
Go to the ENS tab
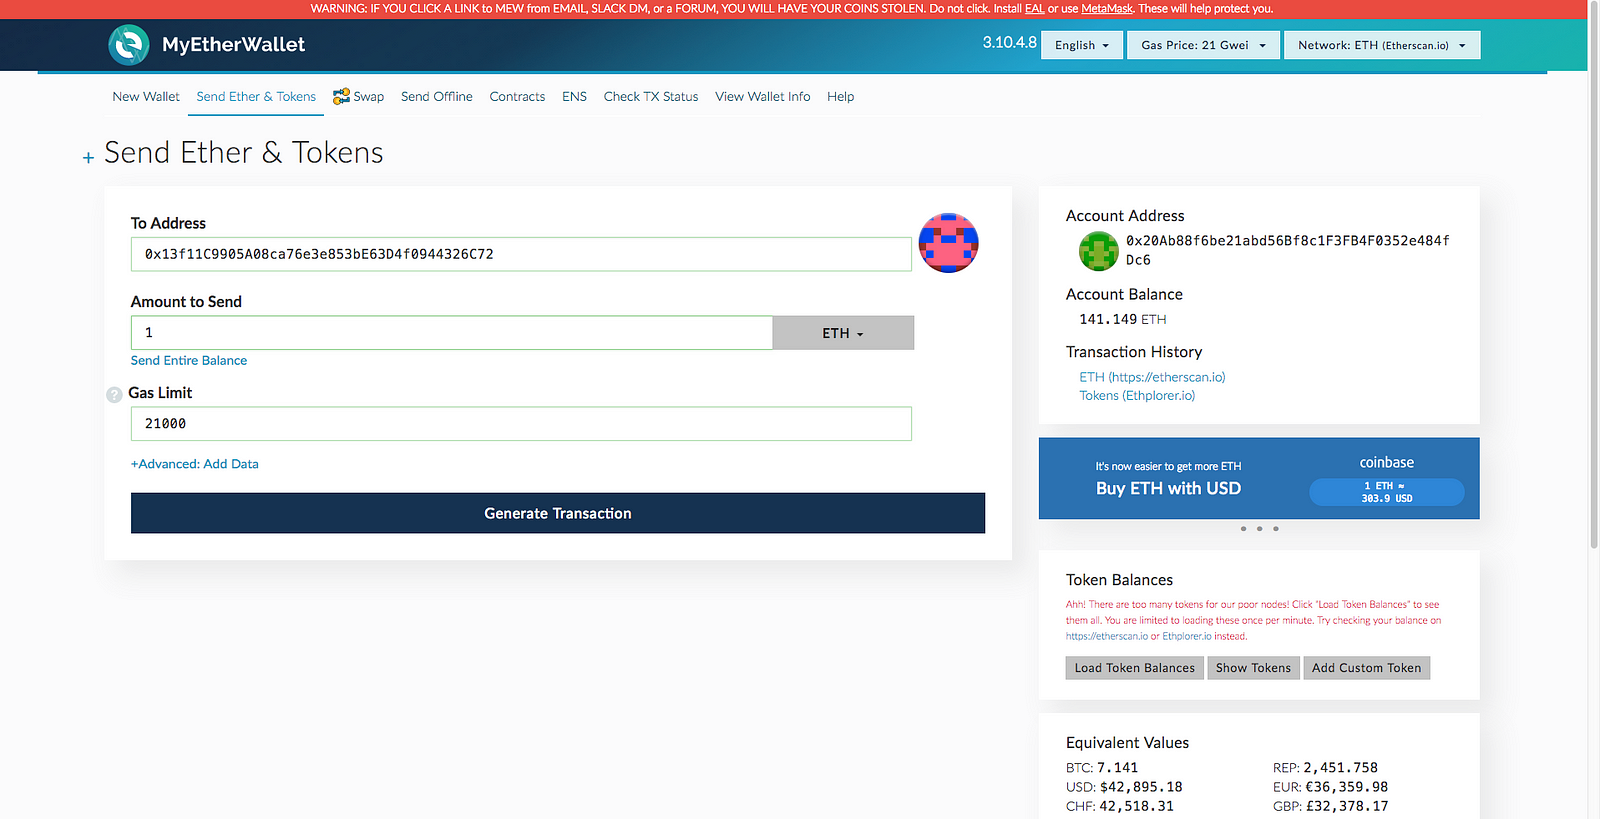(574, 97)
